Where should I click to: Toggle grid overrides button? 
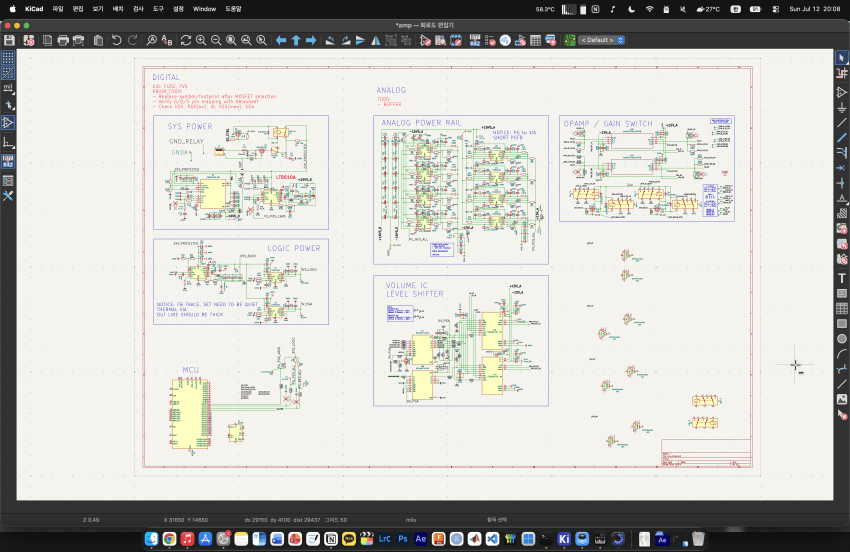point(8,73)
